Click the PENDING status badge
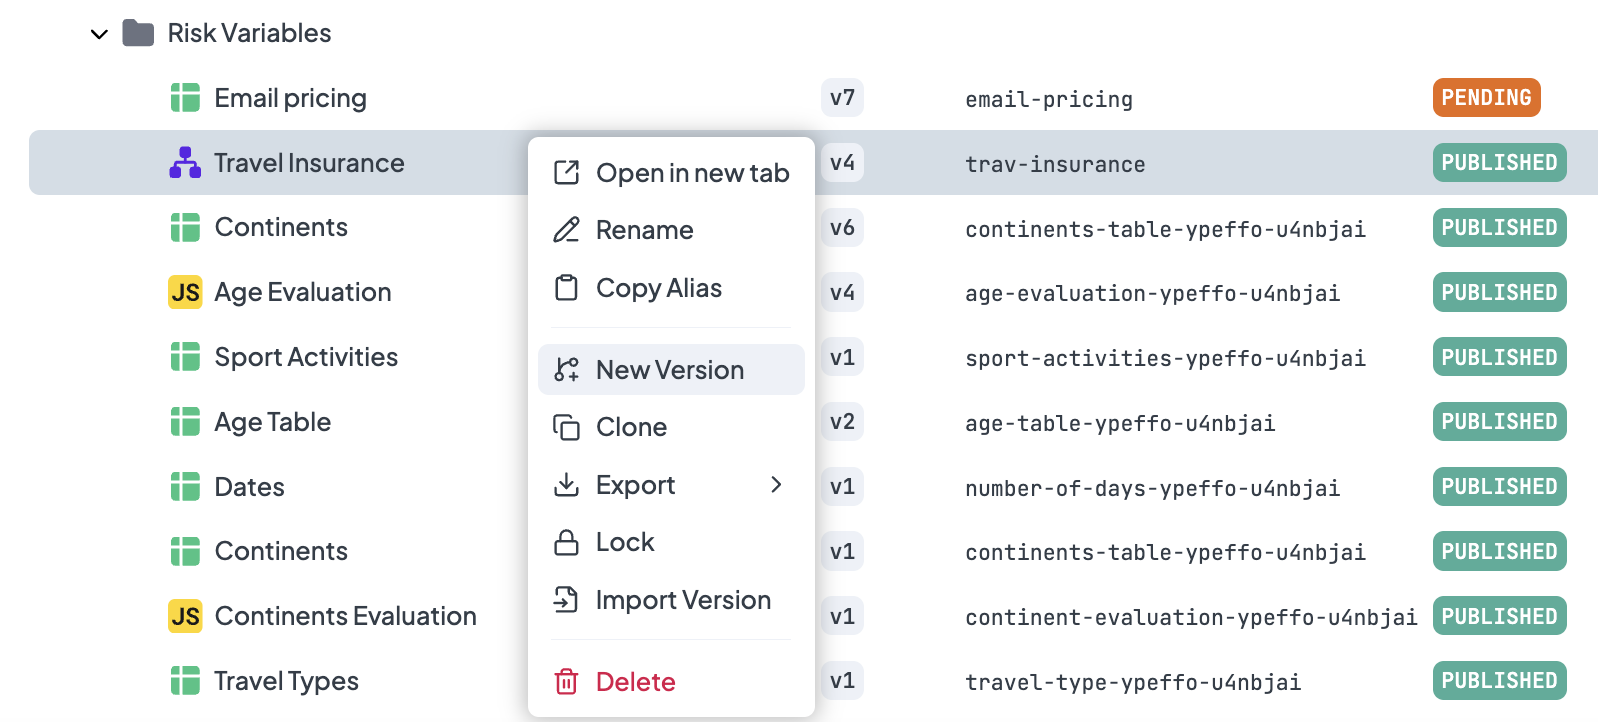Viewport: 1598px width, 722px height. [1486, 98]
